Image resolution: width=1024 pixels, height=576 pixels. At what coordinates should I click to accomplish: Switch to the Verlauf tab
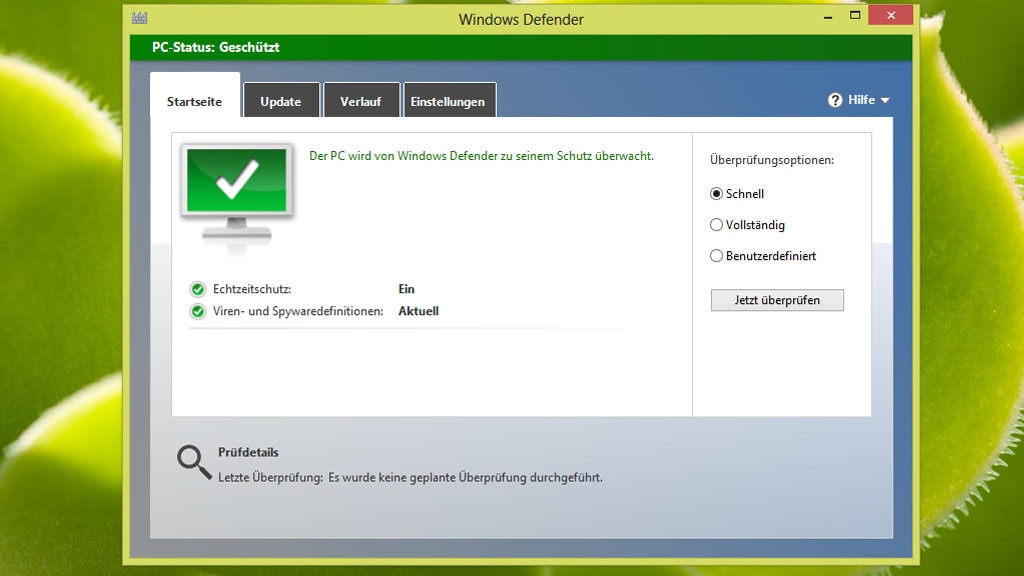(361, 100)
